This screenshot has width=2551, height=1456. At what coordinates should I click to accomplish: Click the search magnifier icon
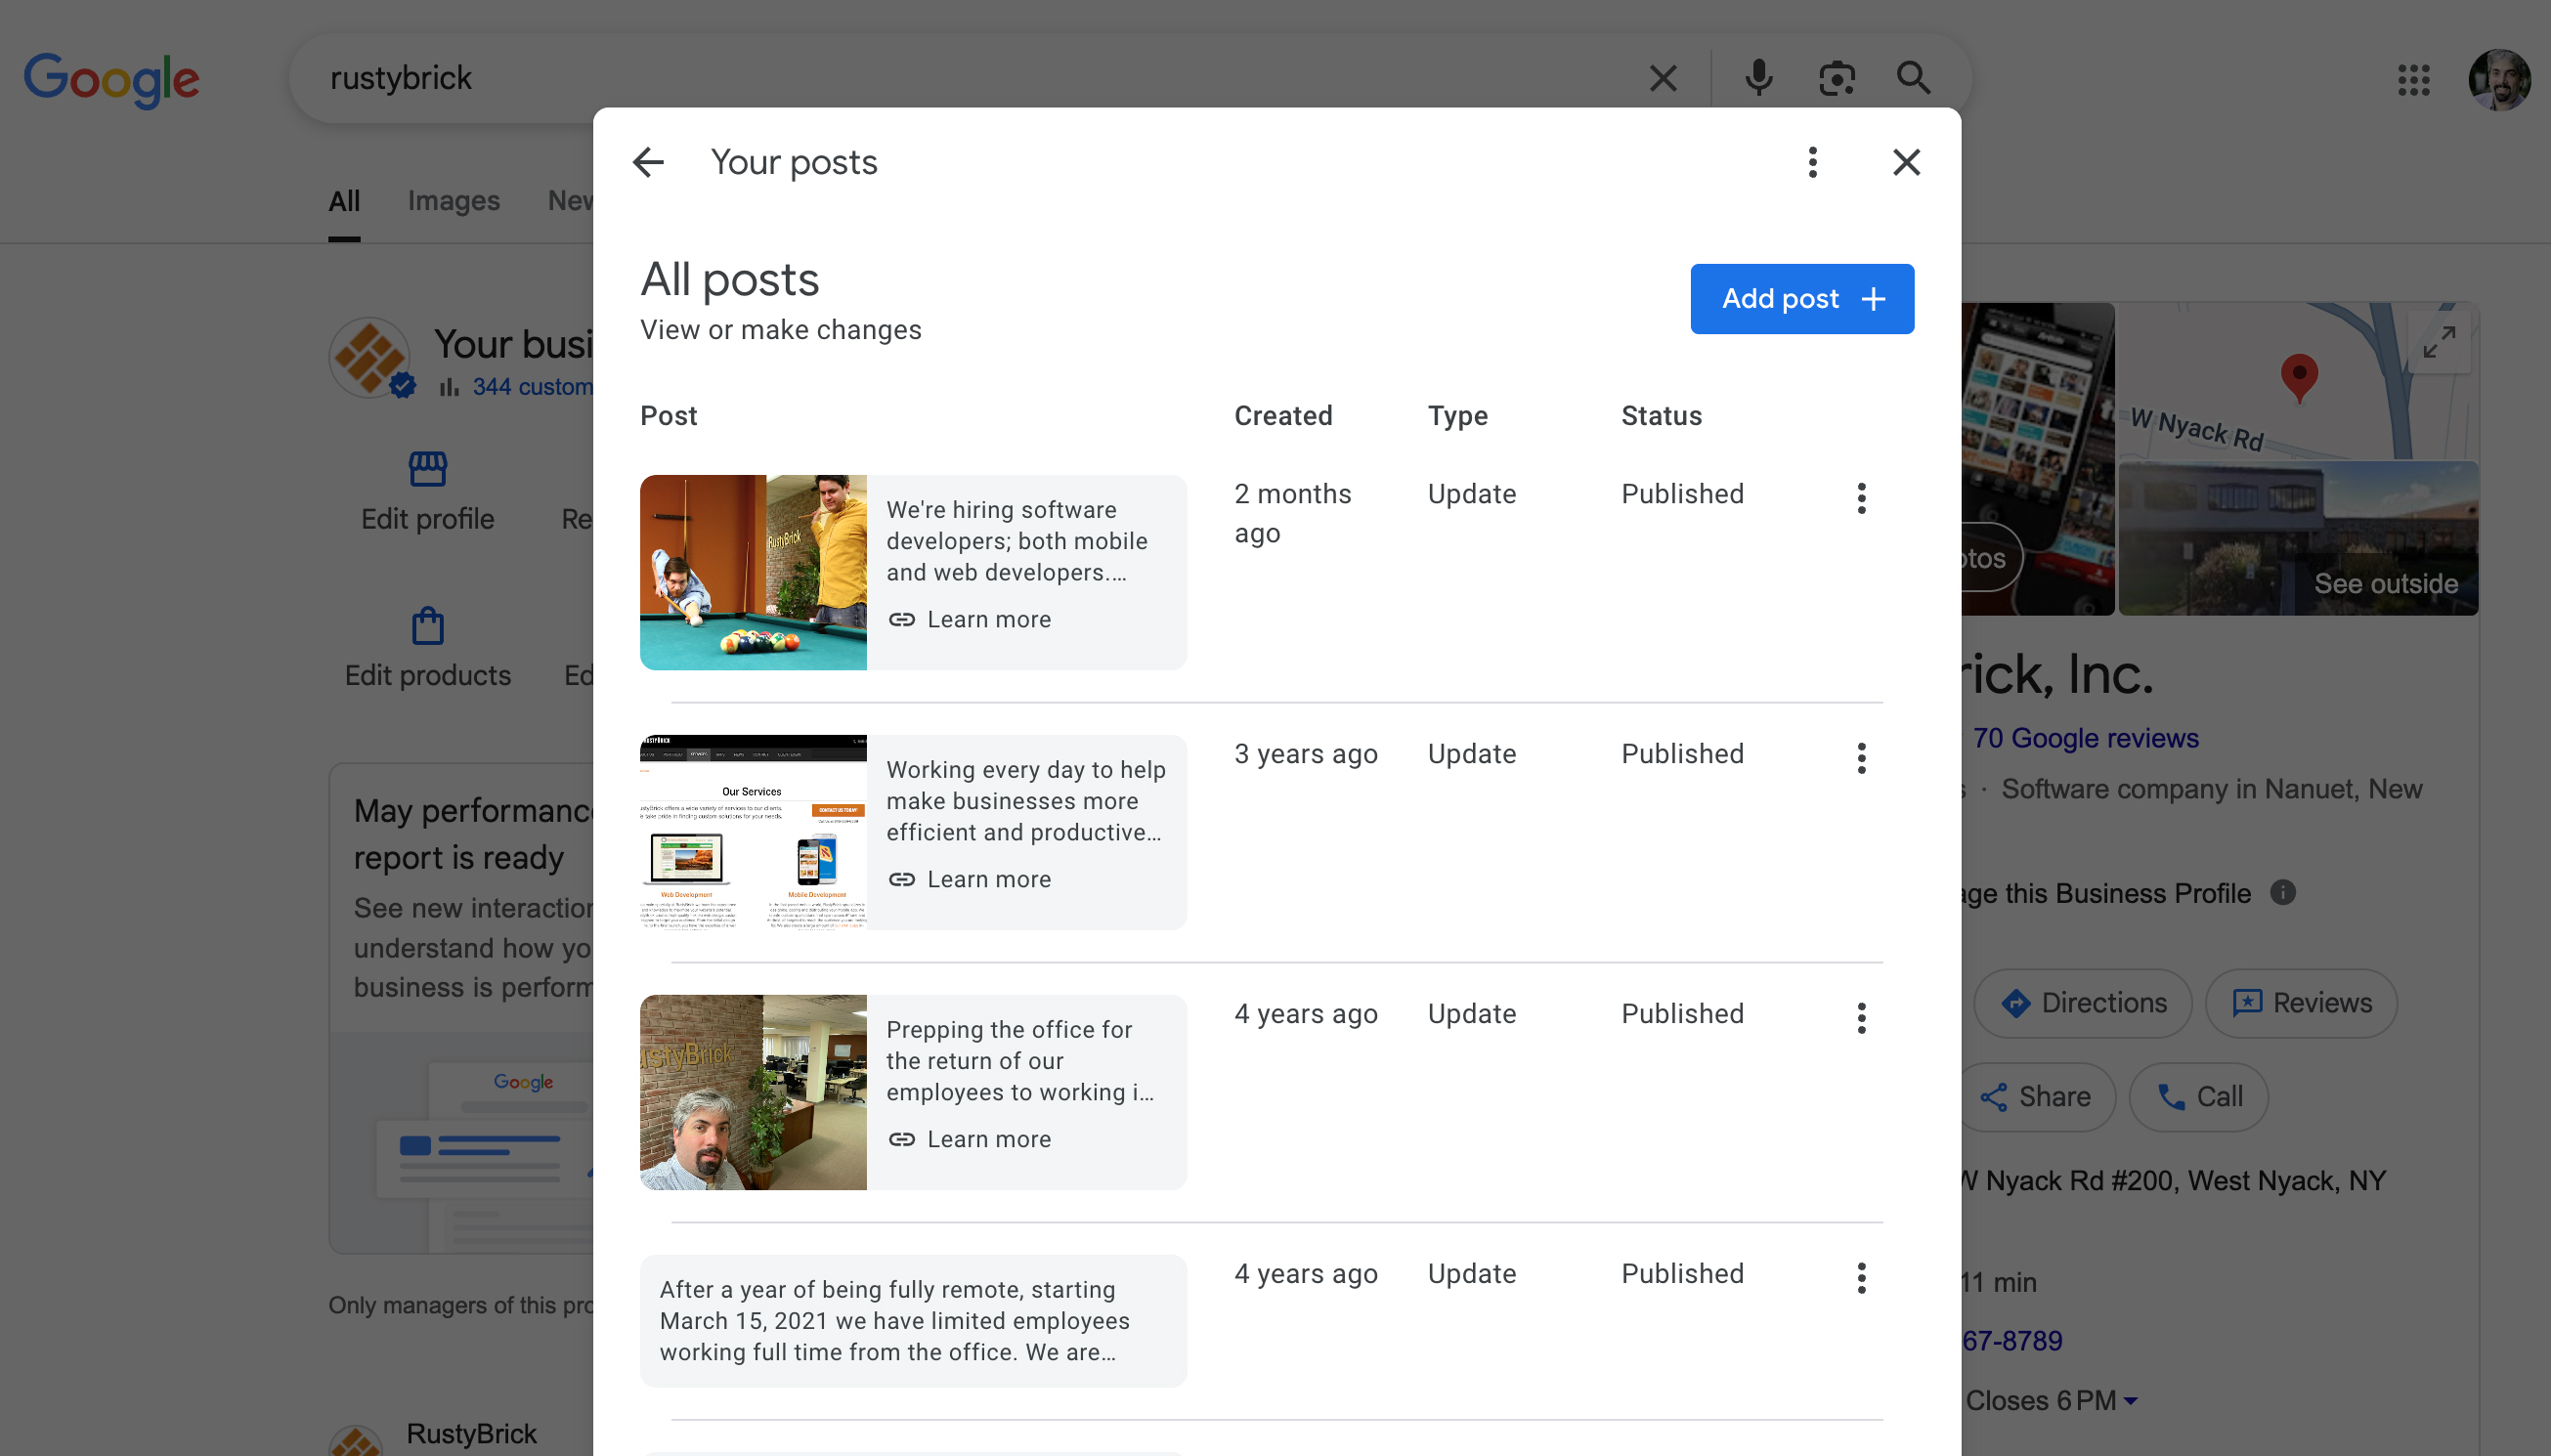[1913, 77]
